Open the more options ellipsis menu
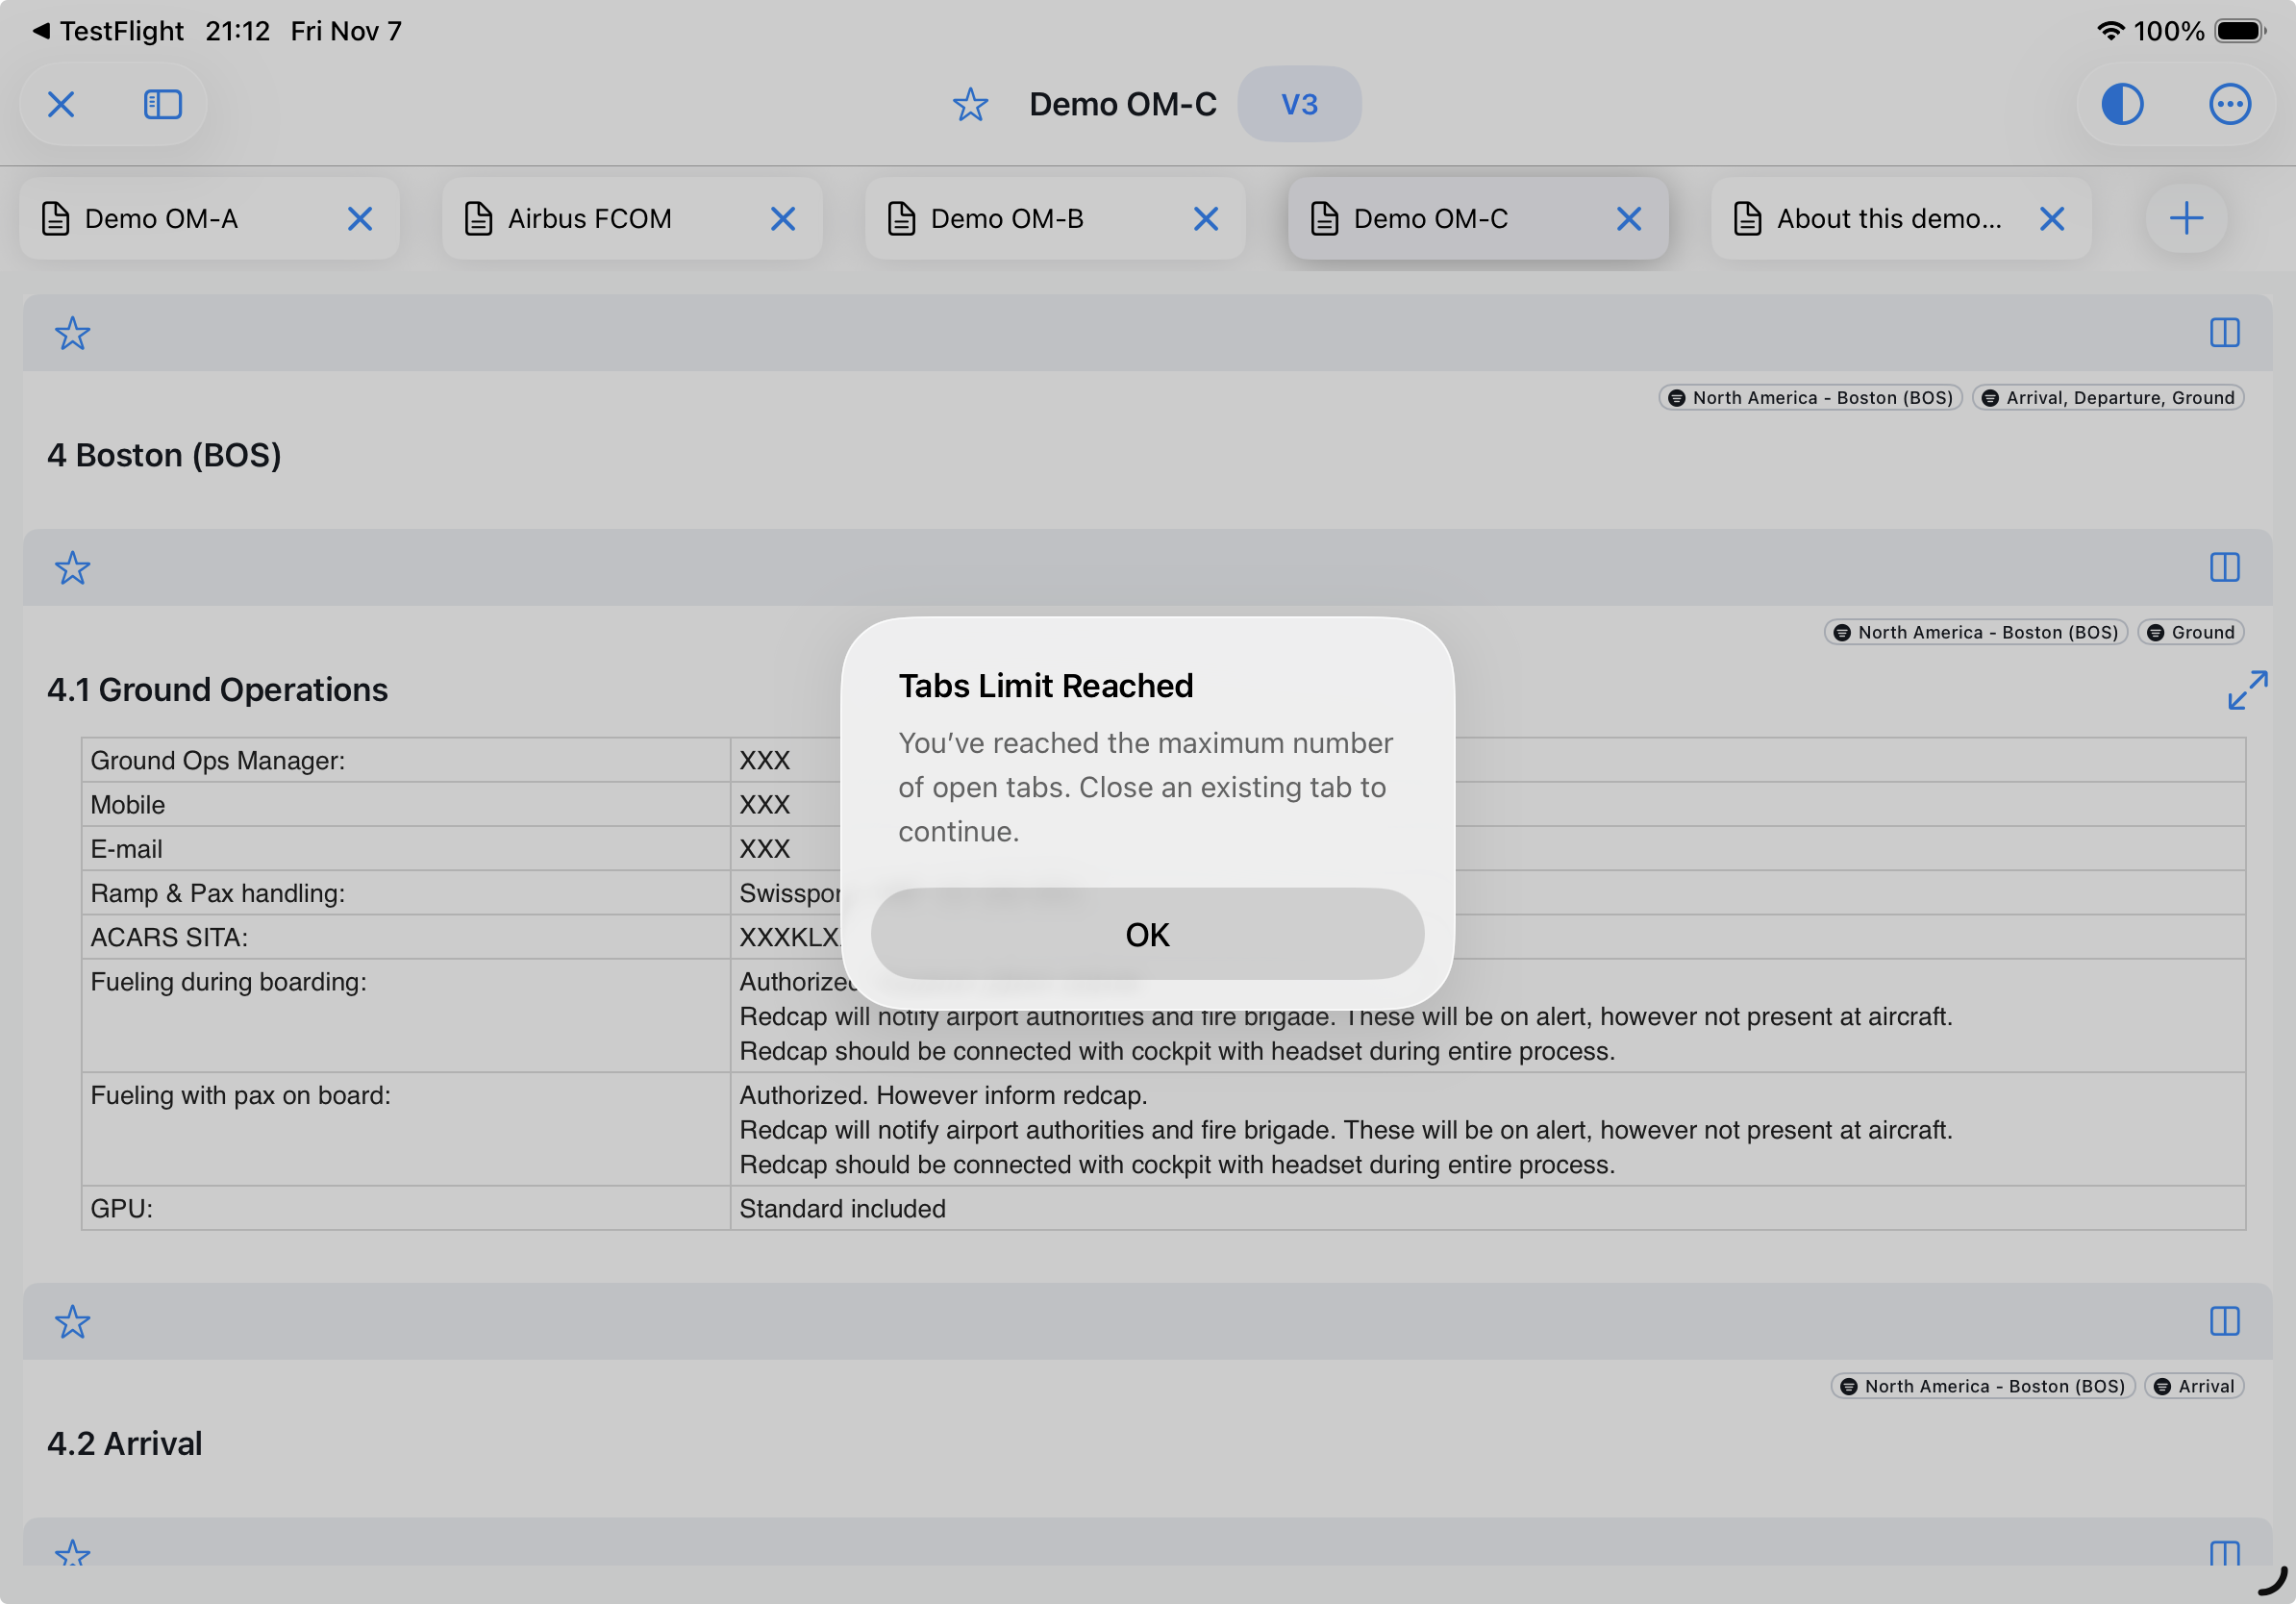 coord(2228,104)
